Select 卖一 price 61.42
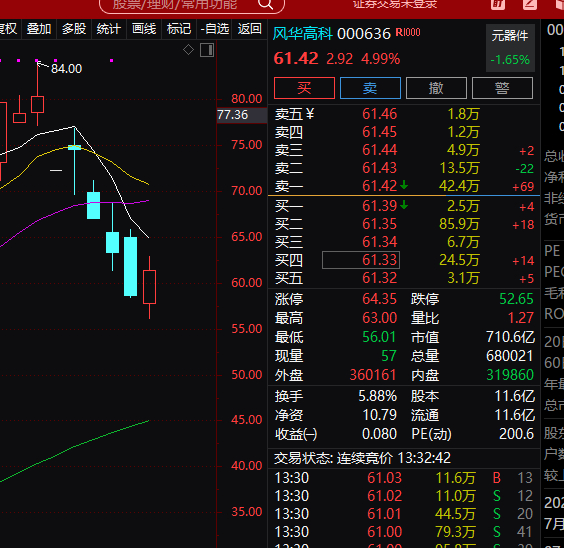This screenshot has width=564, height=548. (x=379, y=186)
